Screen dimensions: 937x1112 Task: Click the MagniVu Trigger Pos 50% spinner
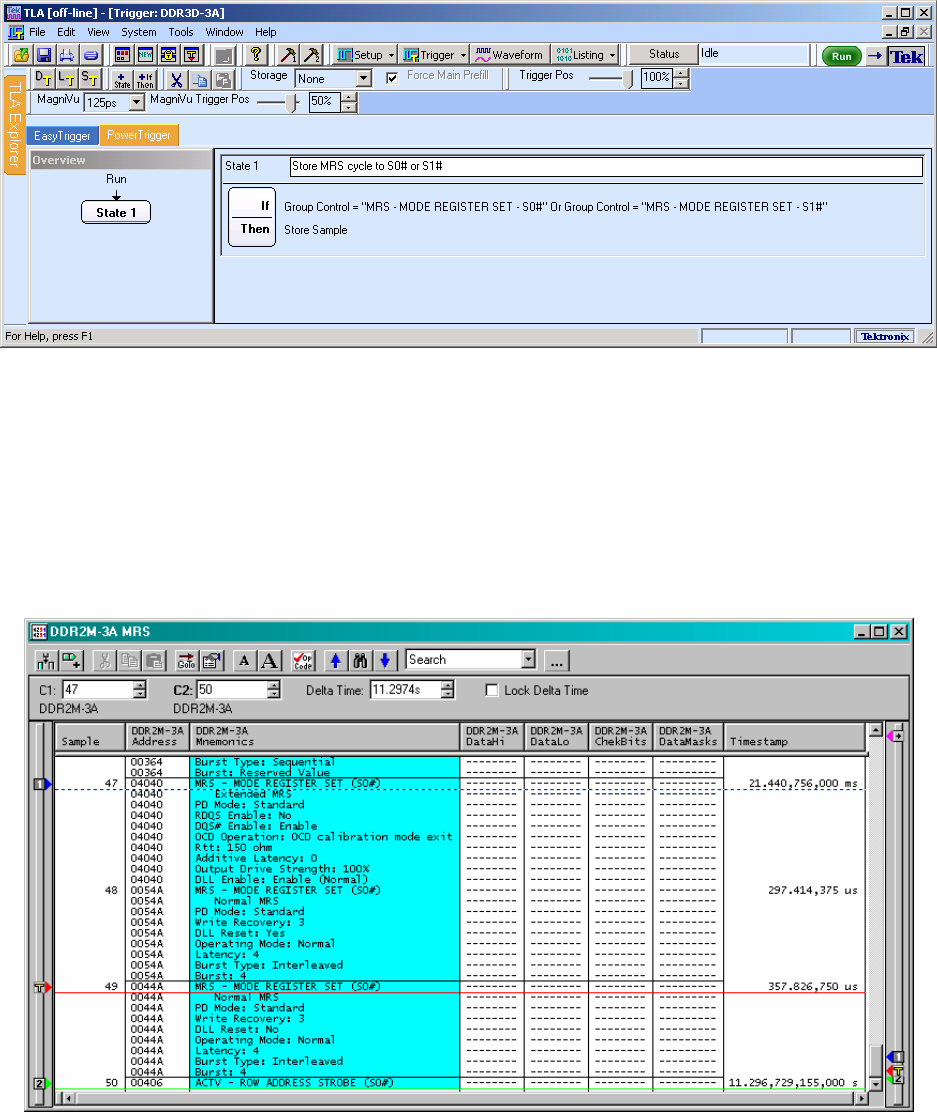point(348,103)
